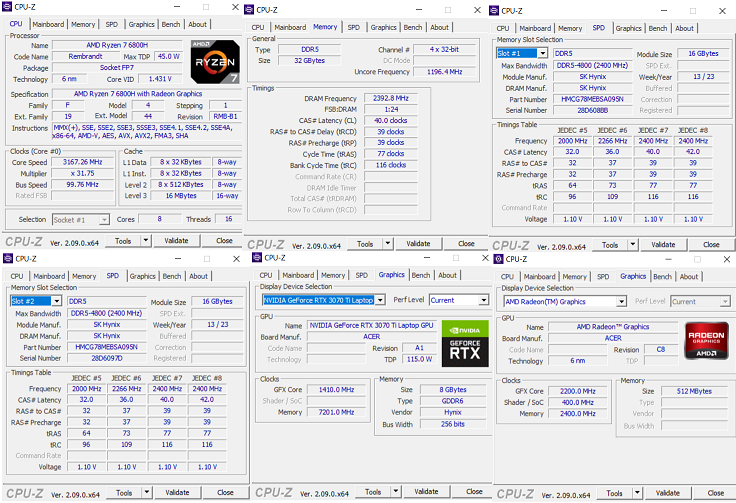
Task: Expand Tools arrow in Ryzen CPU window
Action: point(146,241)
